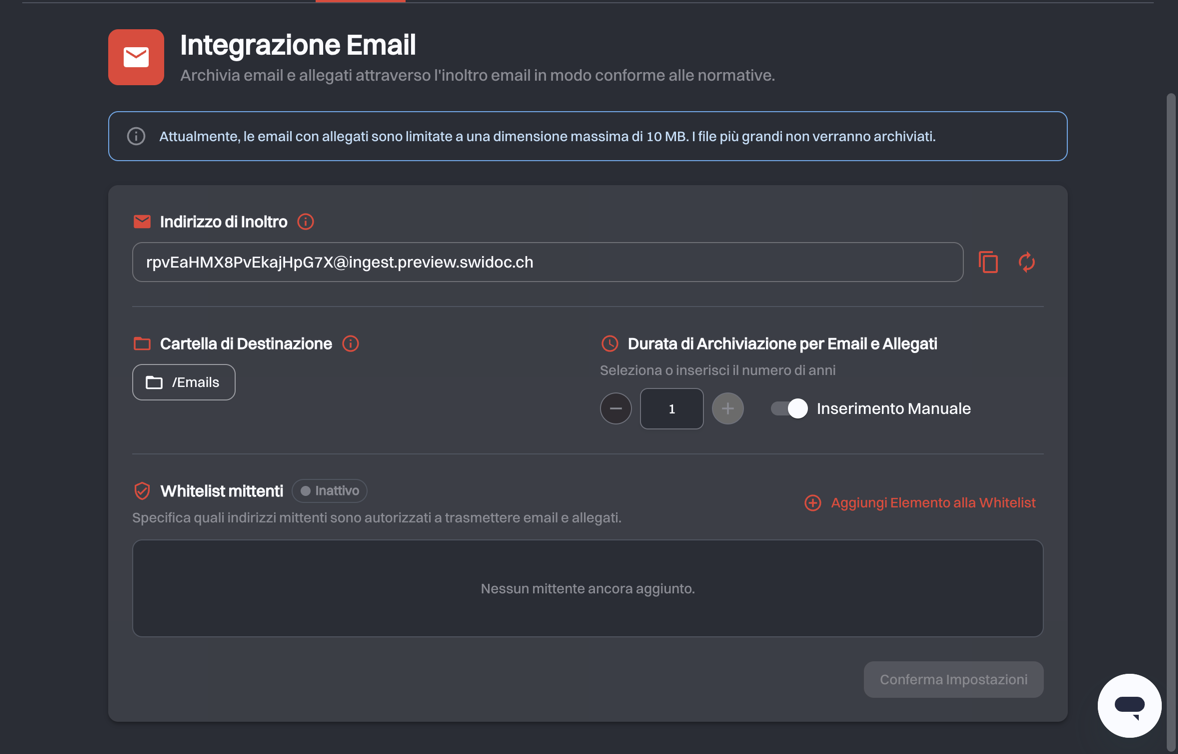Click the 'Whitelist mittenti' label
Screen dimensions: 1178x754
tap(222, 491)
